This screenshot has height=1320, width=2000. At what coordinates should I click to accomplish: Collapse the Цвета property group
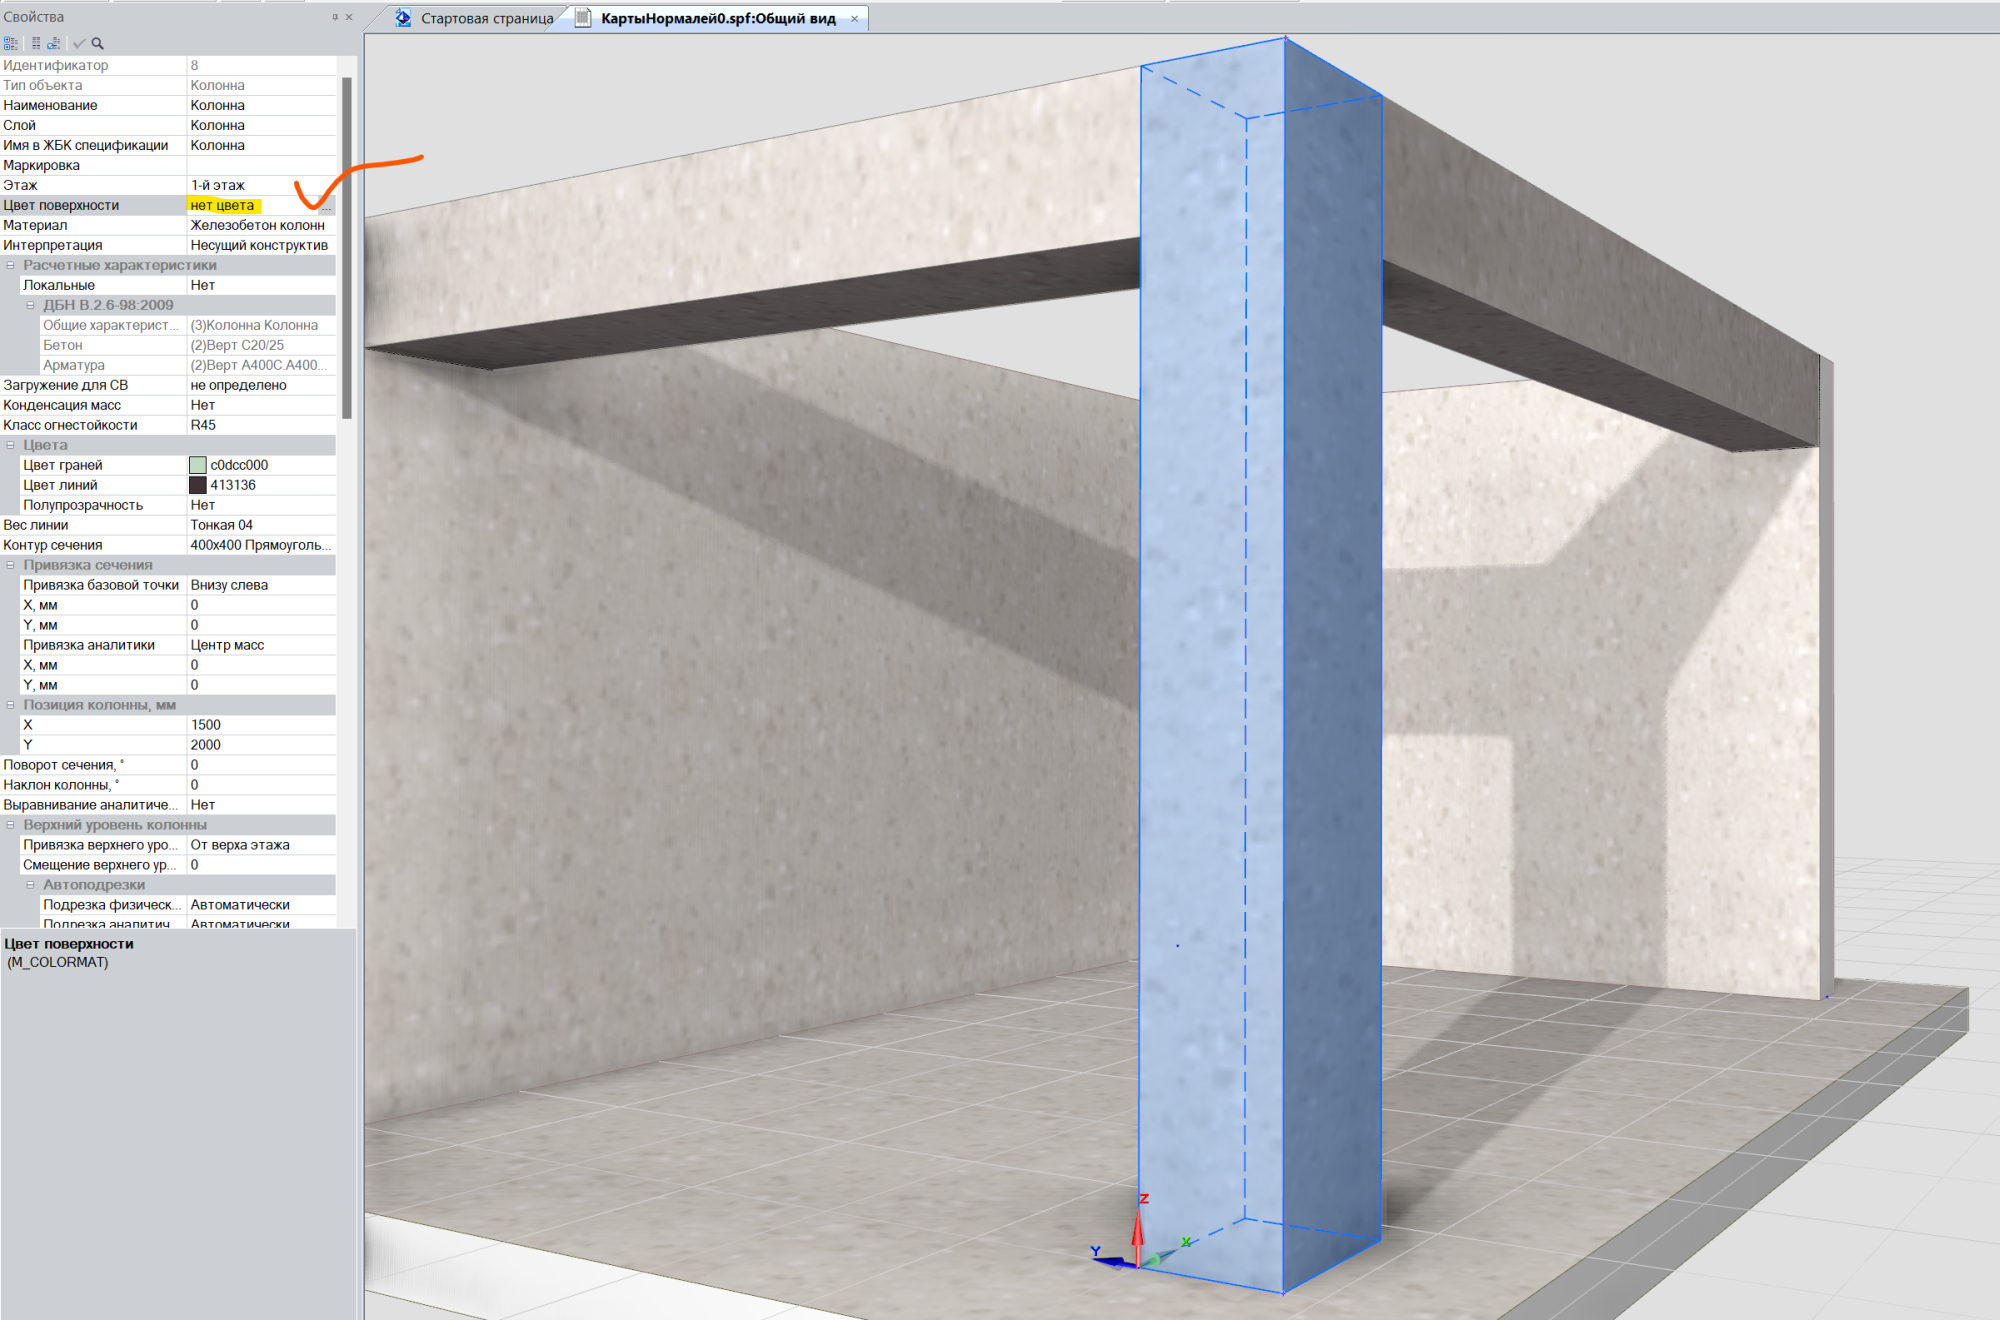(x=11, y=445)
